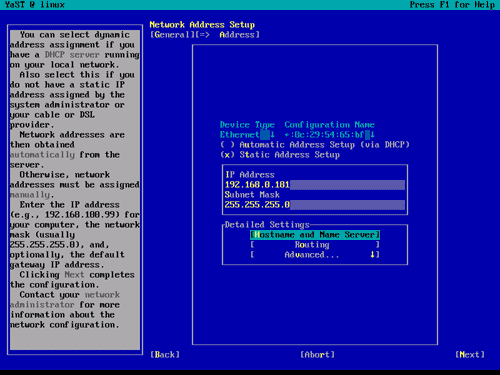This screenshot has height=375, width=500.
Task: Click the Press F1 for Help text
Action: click(452, 5)
